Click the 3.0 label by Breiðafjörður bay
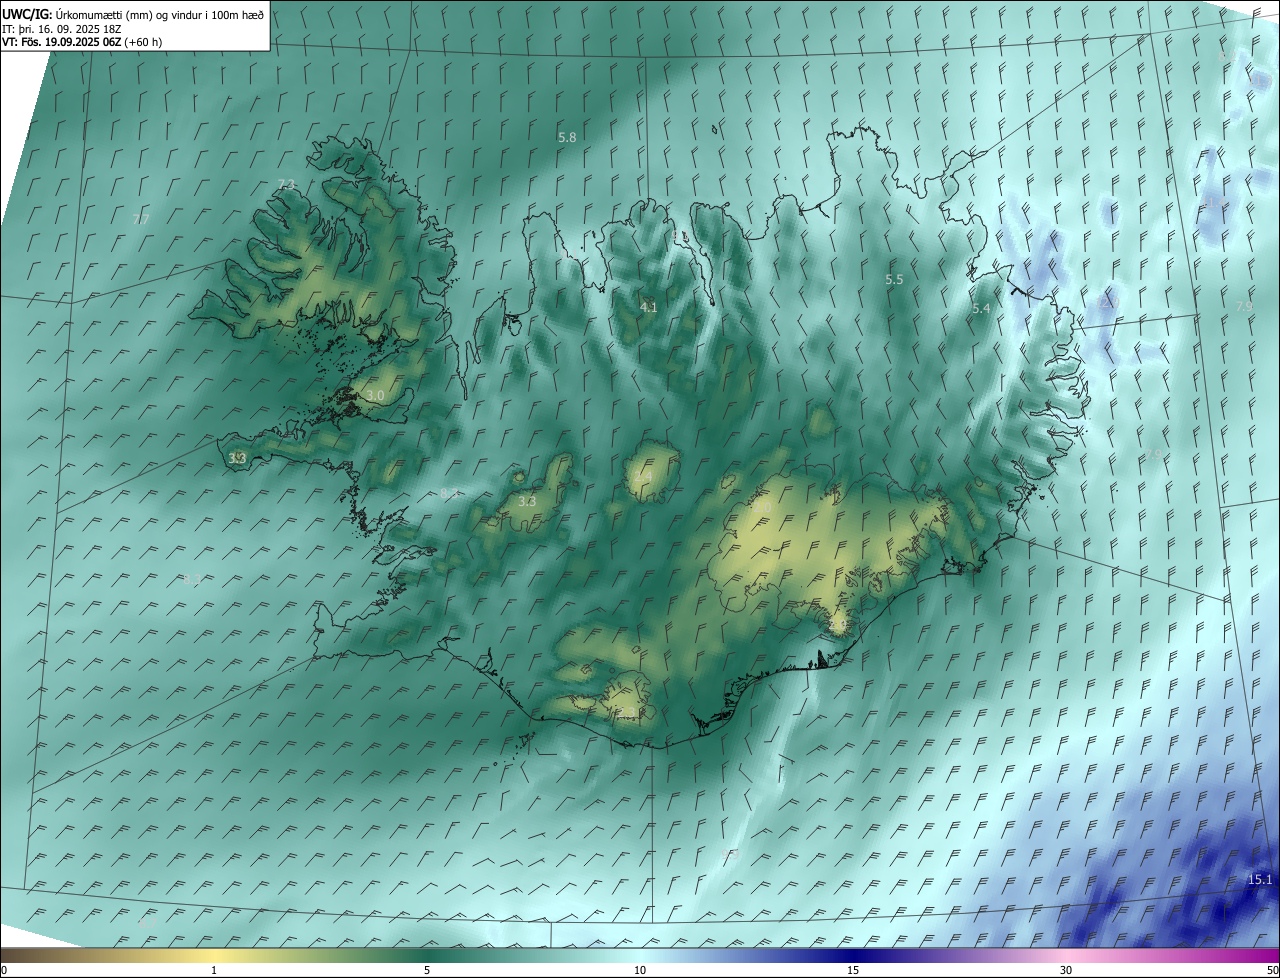The image size is (1280, 978). pos(375,396)
